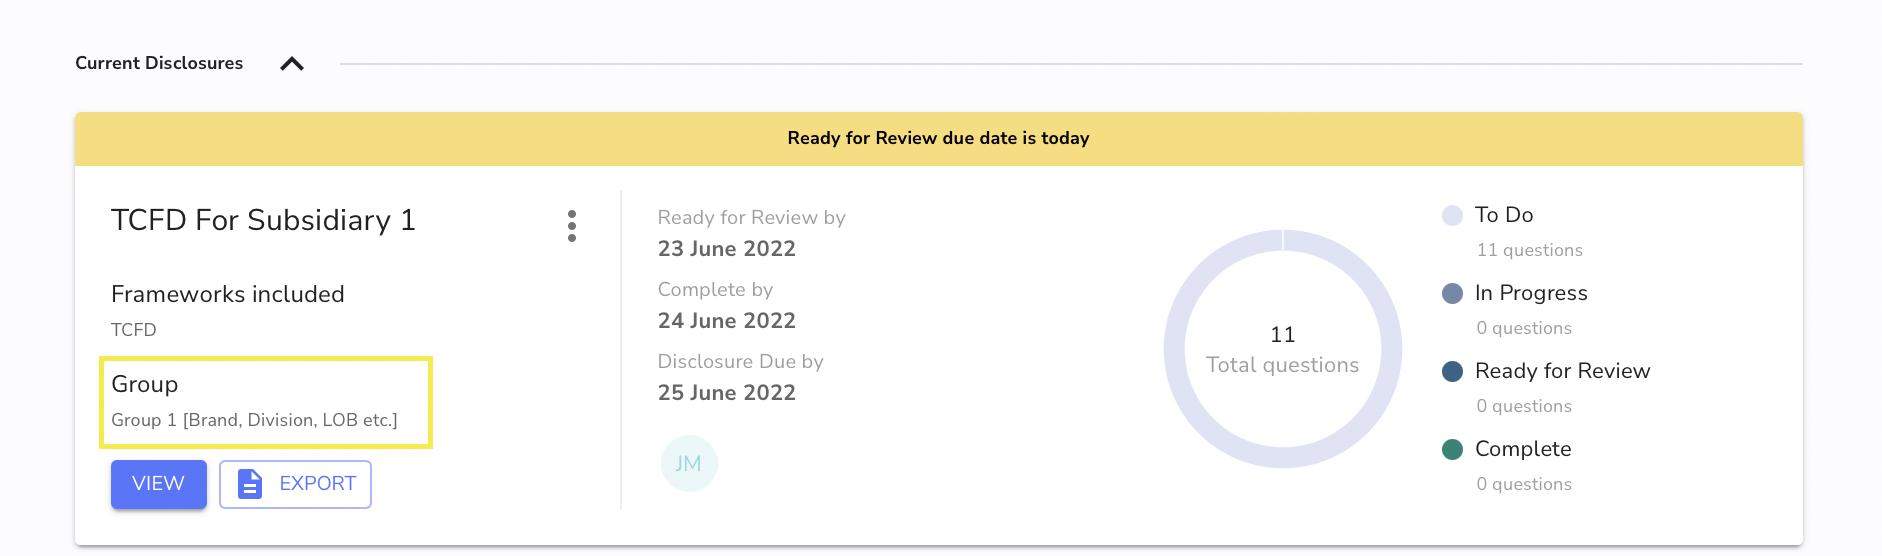The width and height of the screenshot is (1882, 556).
Task: Select the JM user avatar
Action: (x=689, y=463)
